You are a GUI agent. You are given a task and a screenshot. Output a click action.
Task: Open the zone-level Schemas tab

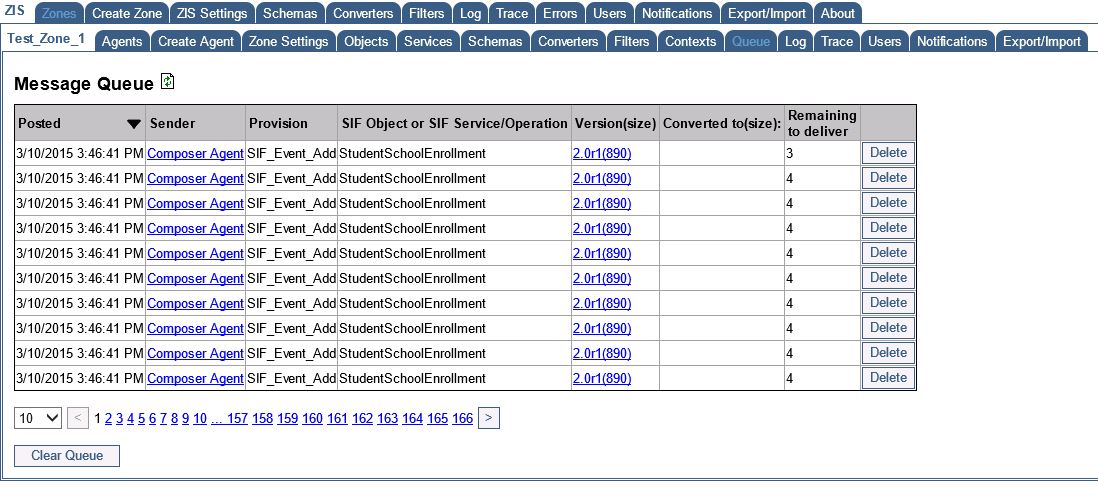(x=495, y=41)
